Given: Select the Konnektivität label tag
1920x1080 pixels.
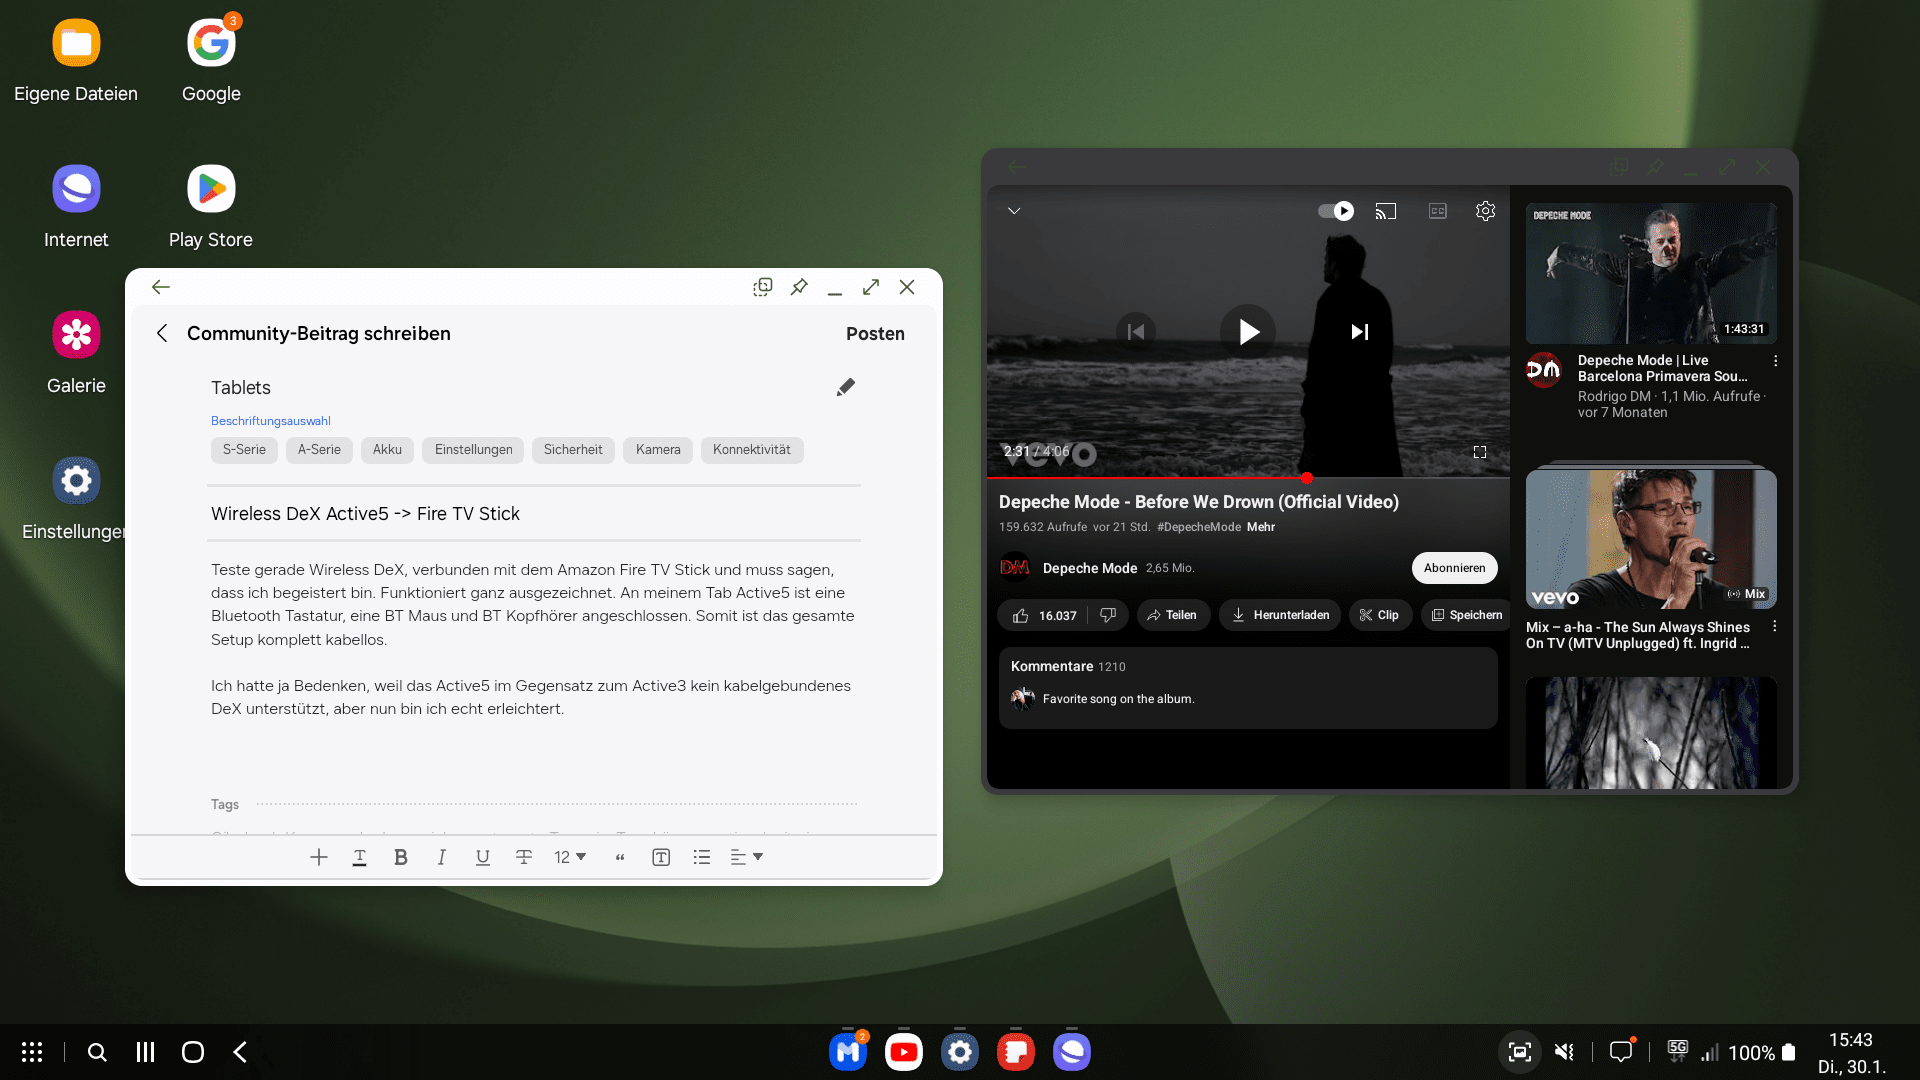Looking at the screenshot, I should pyautogui.click(x=751, y=450).
